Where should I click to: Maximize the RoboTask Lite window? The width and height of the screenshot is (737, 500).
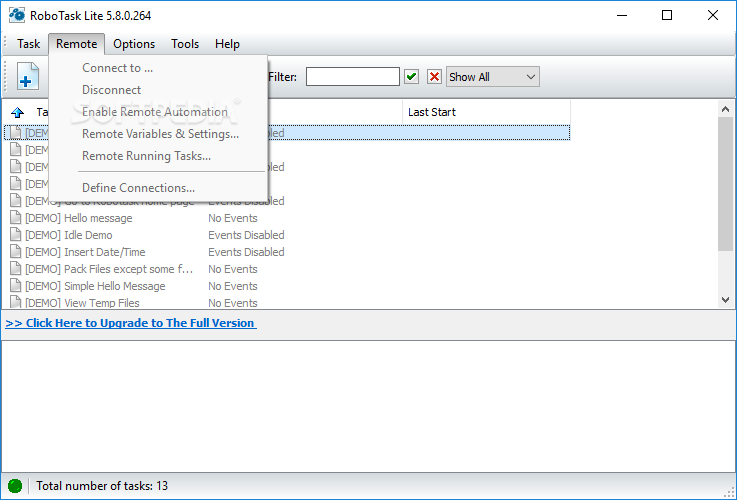666,15
